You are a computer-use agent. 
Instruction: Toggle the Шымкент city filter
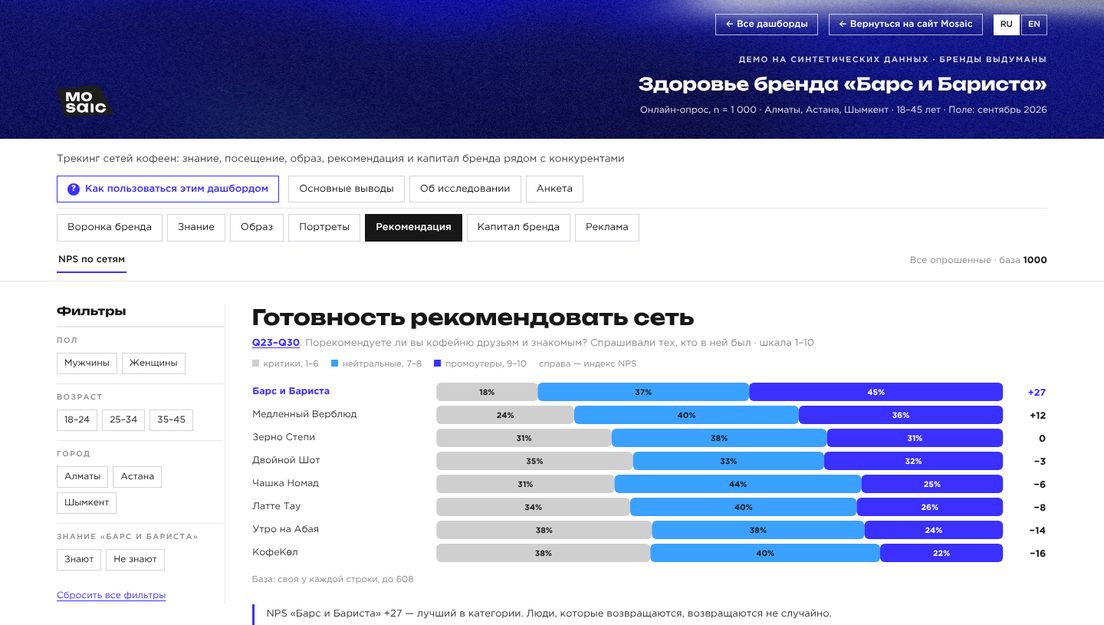[x=87, y=503]
